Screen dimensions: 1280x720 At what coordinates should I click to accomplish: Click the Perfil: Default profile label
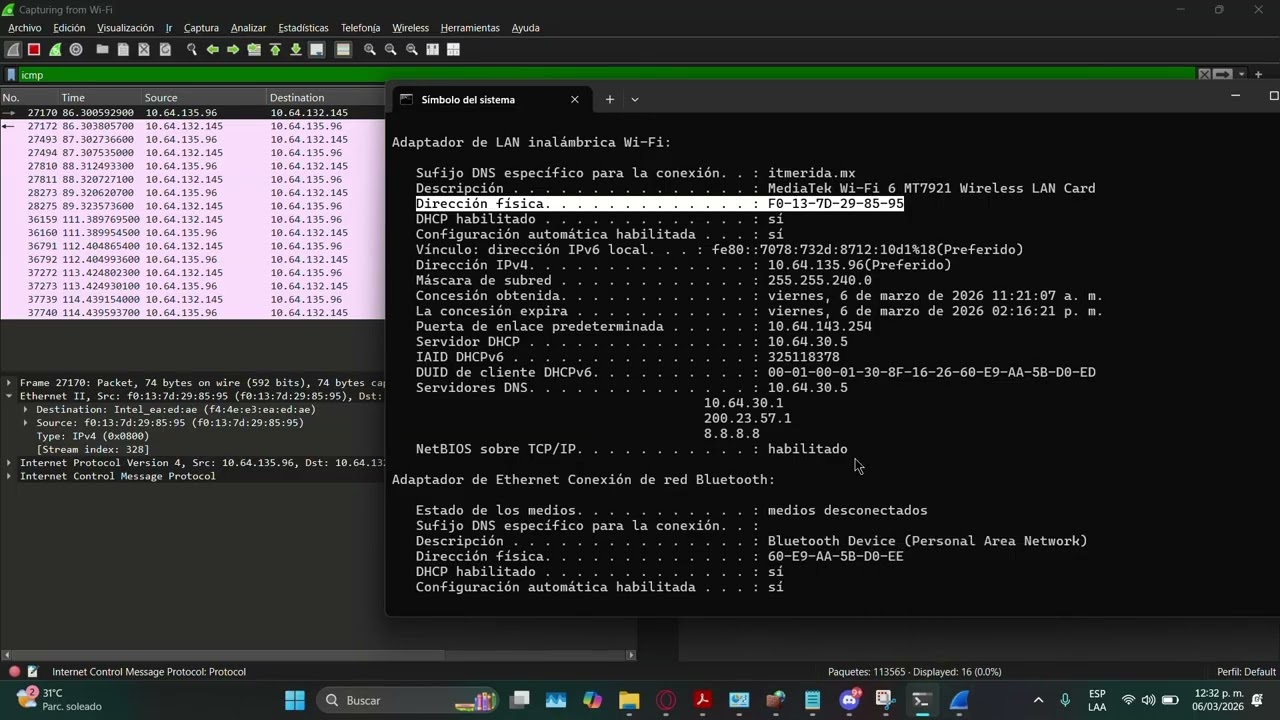click(1246, 672)
